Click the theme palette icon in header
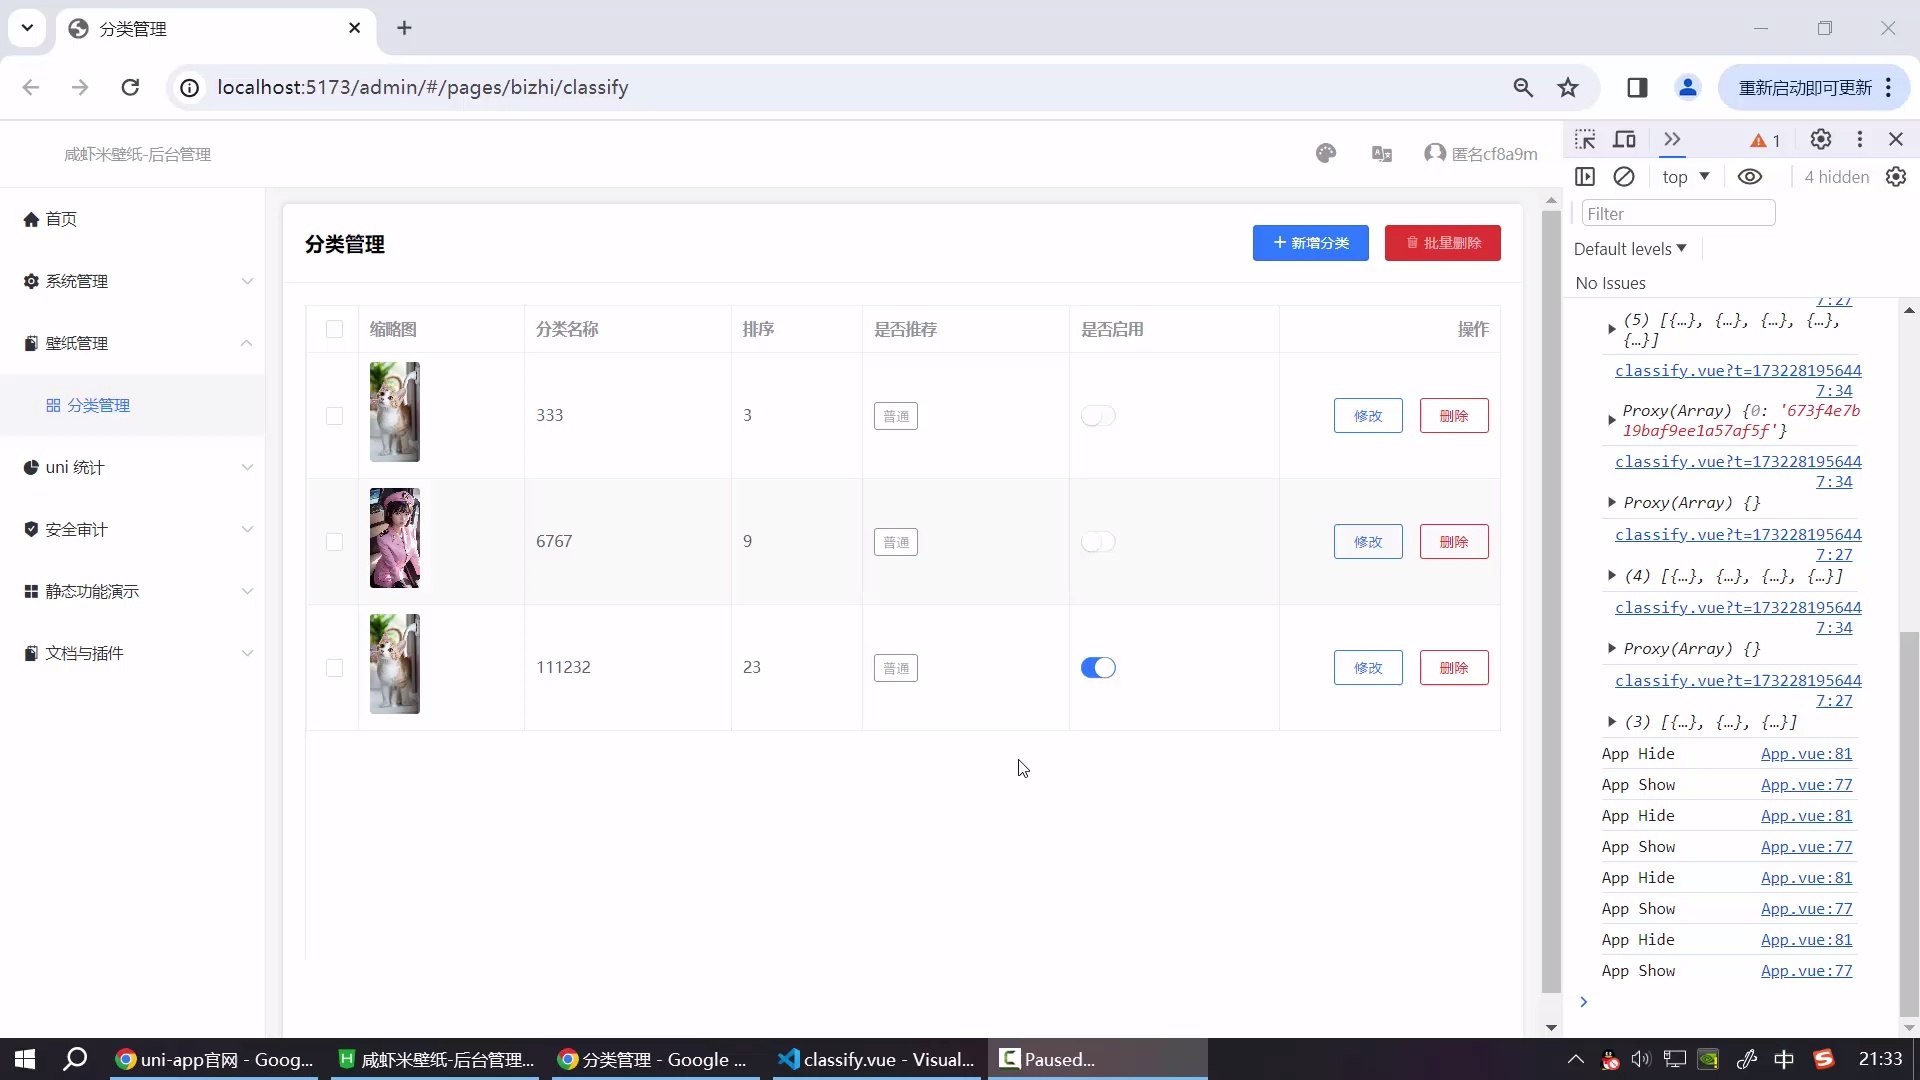Screen dimensions: 1920x1080 (1326, 153)
